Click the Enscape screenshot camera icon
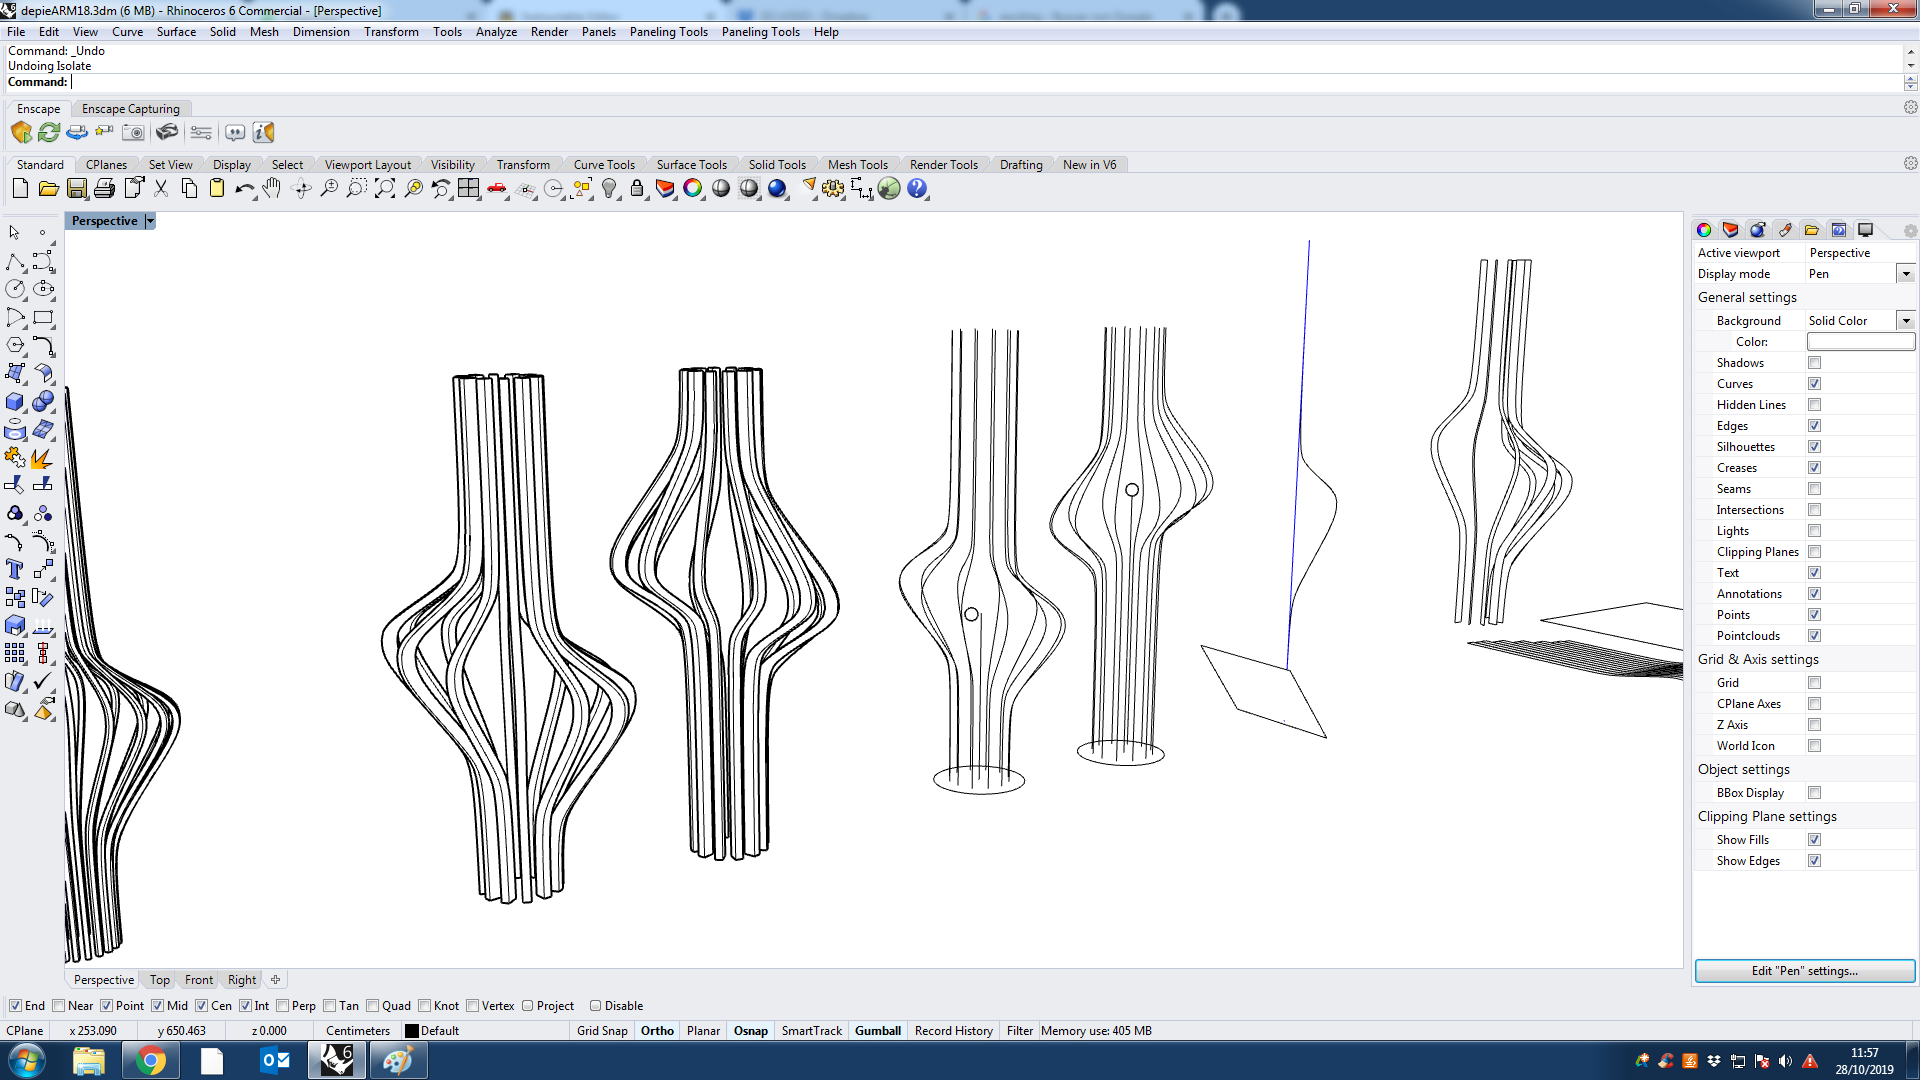Screen dimensions: 1920x1080 [x=133, y=132]
